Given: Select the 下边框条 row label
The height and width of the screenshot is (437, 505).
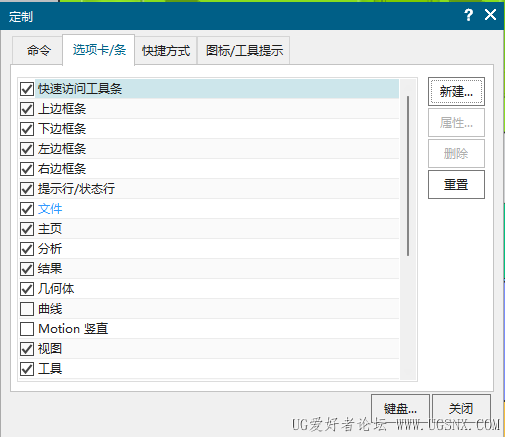Looking at the screenshot, I should 62,129.
